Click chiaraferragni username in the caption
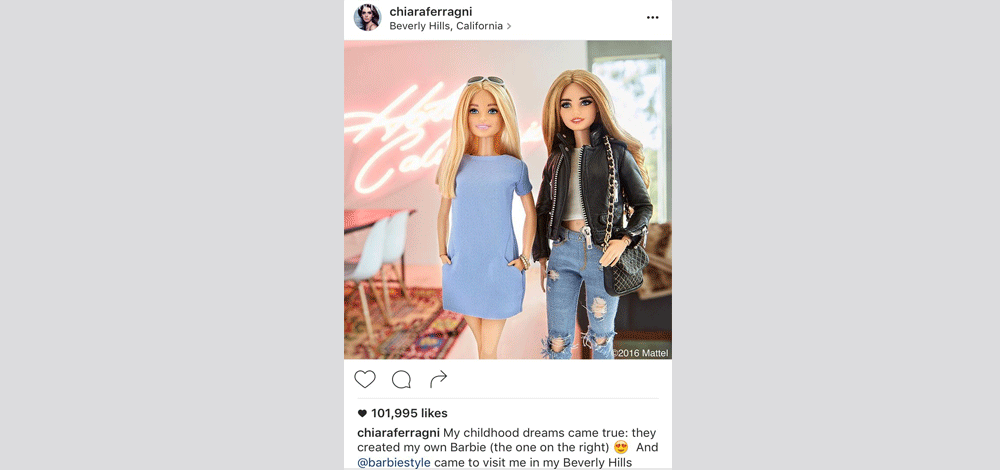1000x470 pixels. (x=399, y=432)
